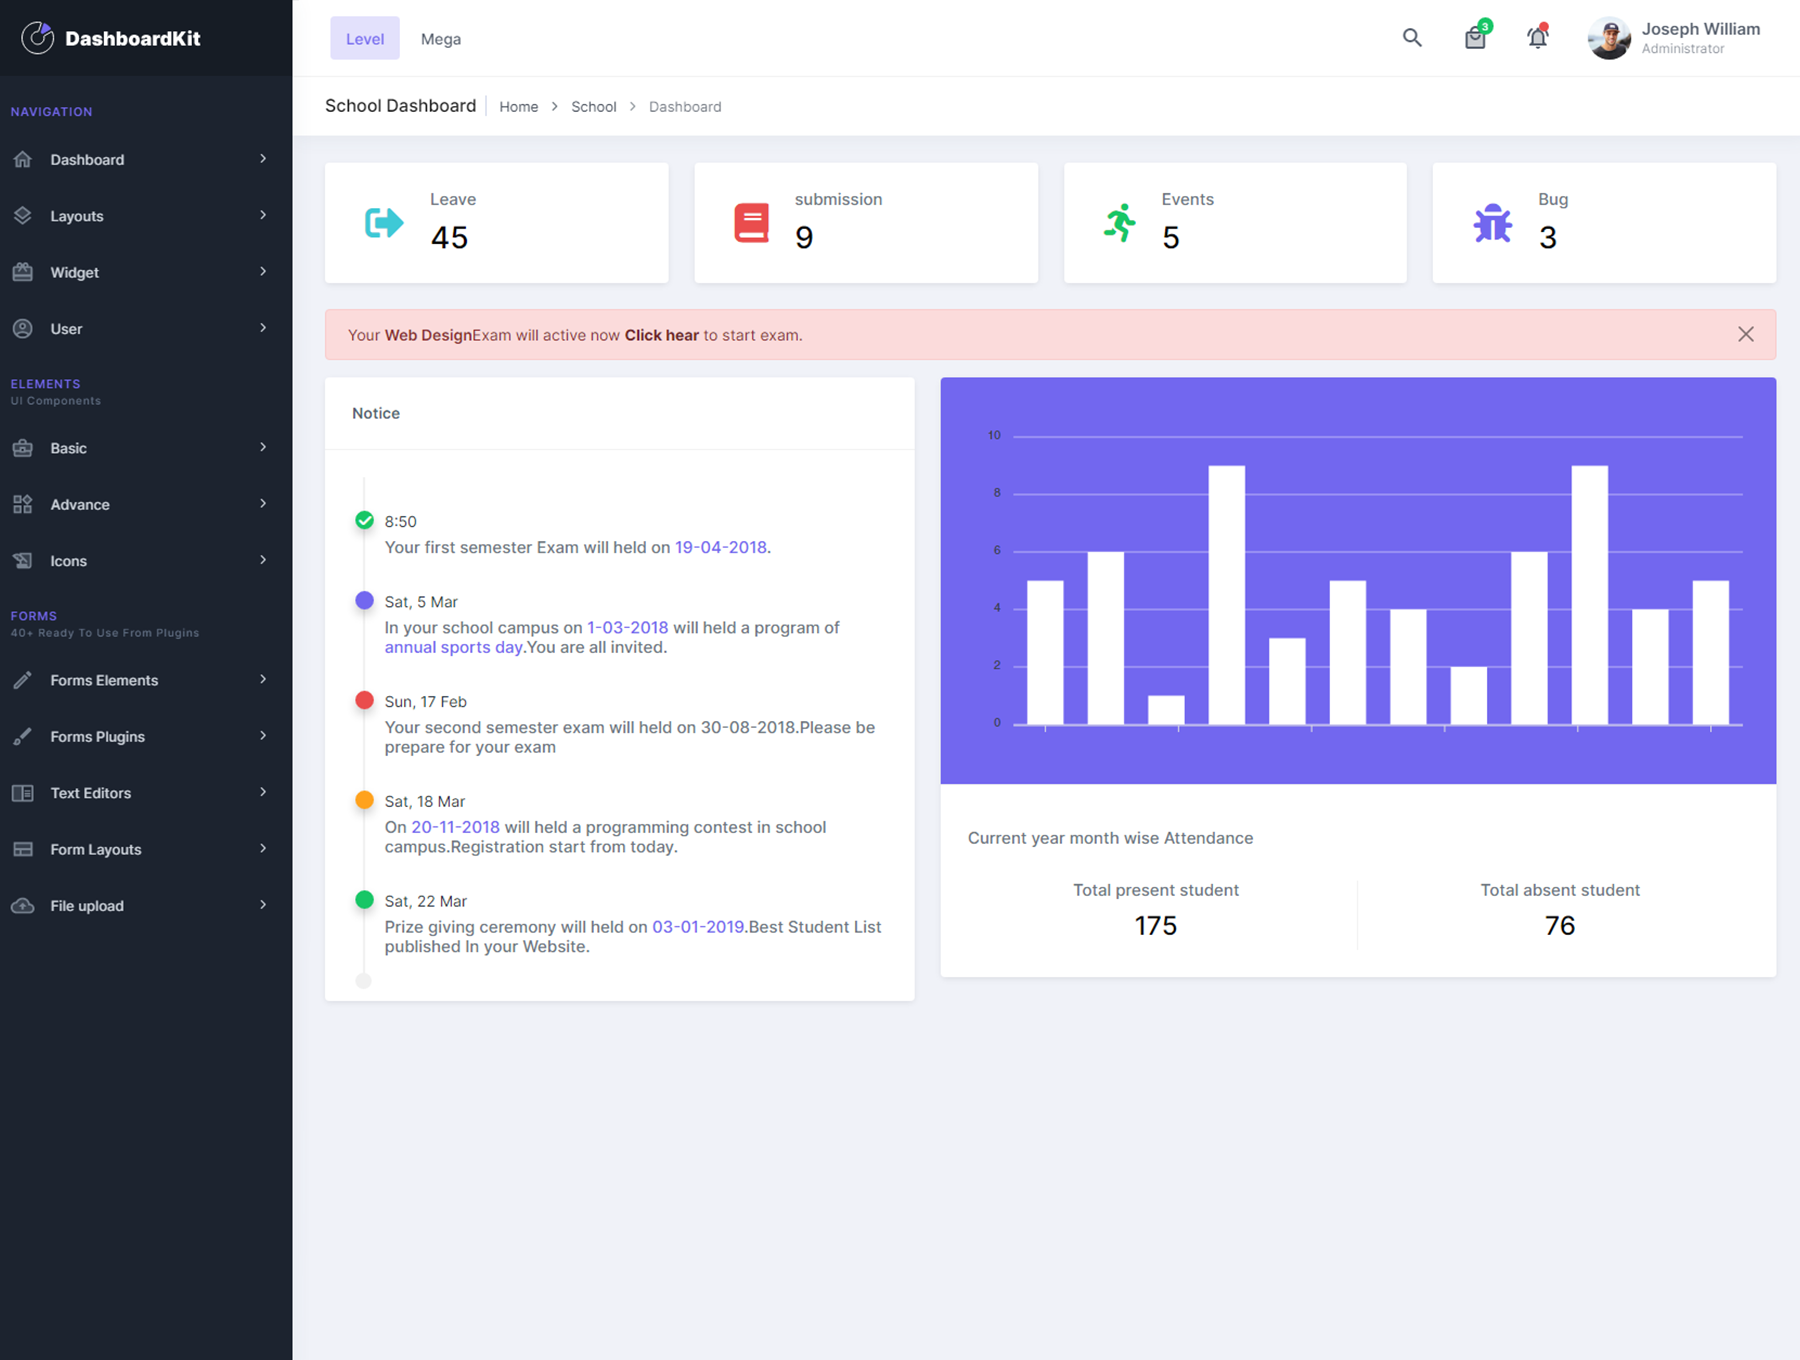Dismiss the Web Design exam alert
The width and height of the screenshot is (1800, 1360).
1746,334
